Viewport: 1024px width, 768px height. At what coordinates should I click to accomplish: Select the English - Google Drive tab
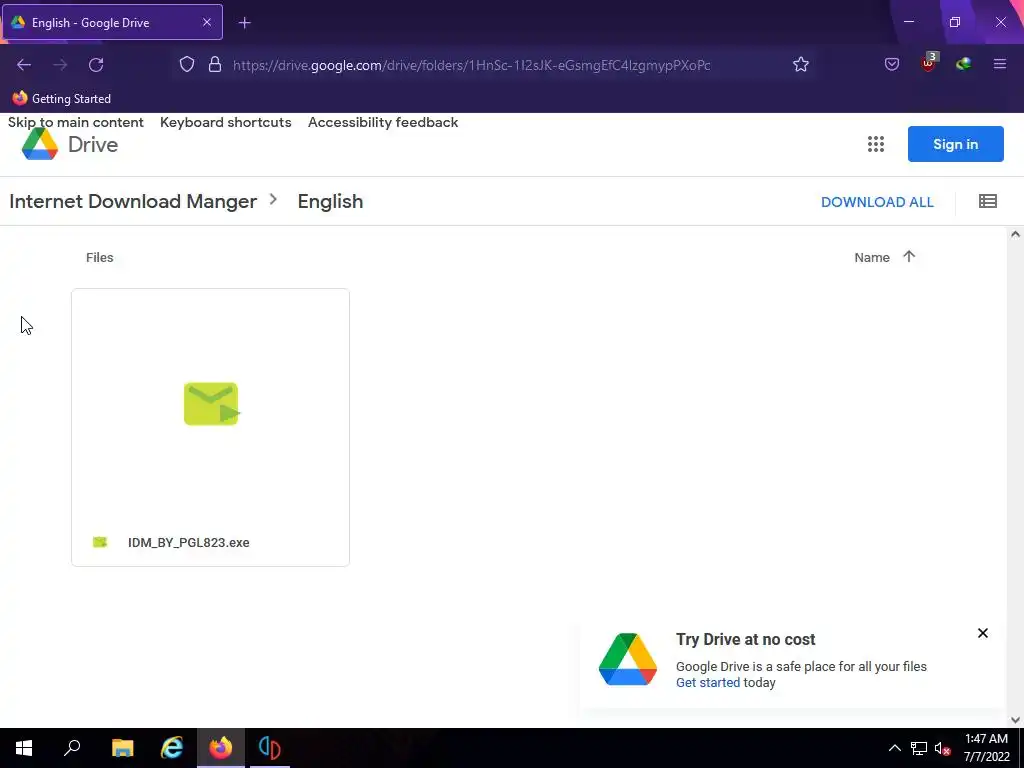[x=112, y=22]
